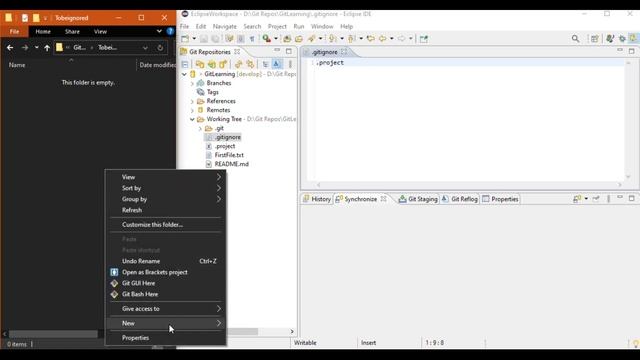Image resolution: width=640 pixels, height=360 pixels.
Task: Click the Save All toolbar icon
Action: 215,39
